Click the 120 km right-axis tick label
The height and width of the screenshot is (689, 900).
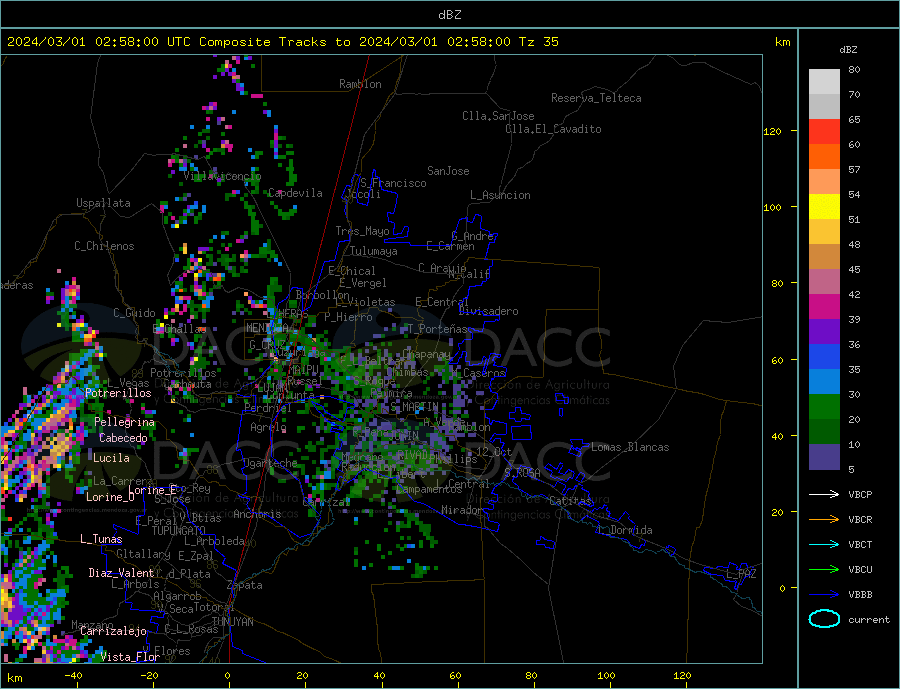(772, 131)
